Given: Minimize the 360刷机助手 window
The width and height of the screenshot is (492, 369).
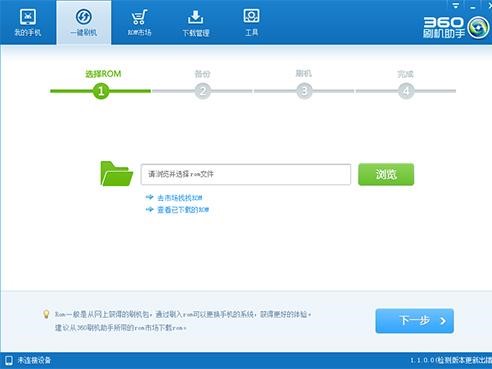Looking at the screenshot, I should (473, 6).
